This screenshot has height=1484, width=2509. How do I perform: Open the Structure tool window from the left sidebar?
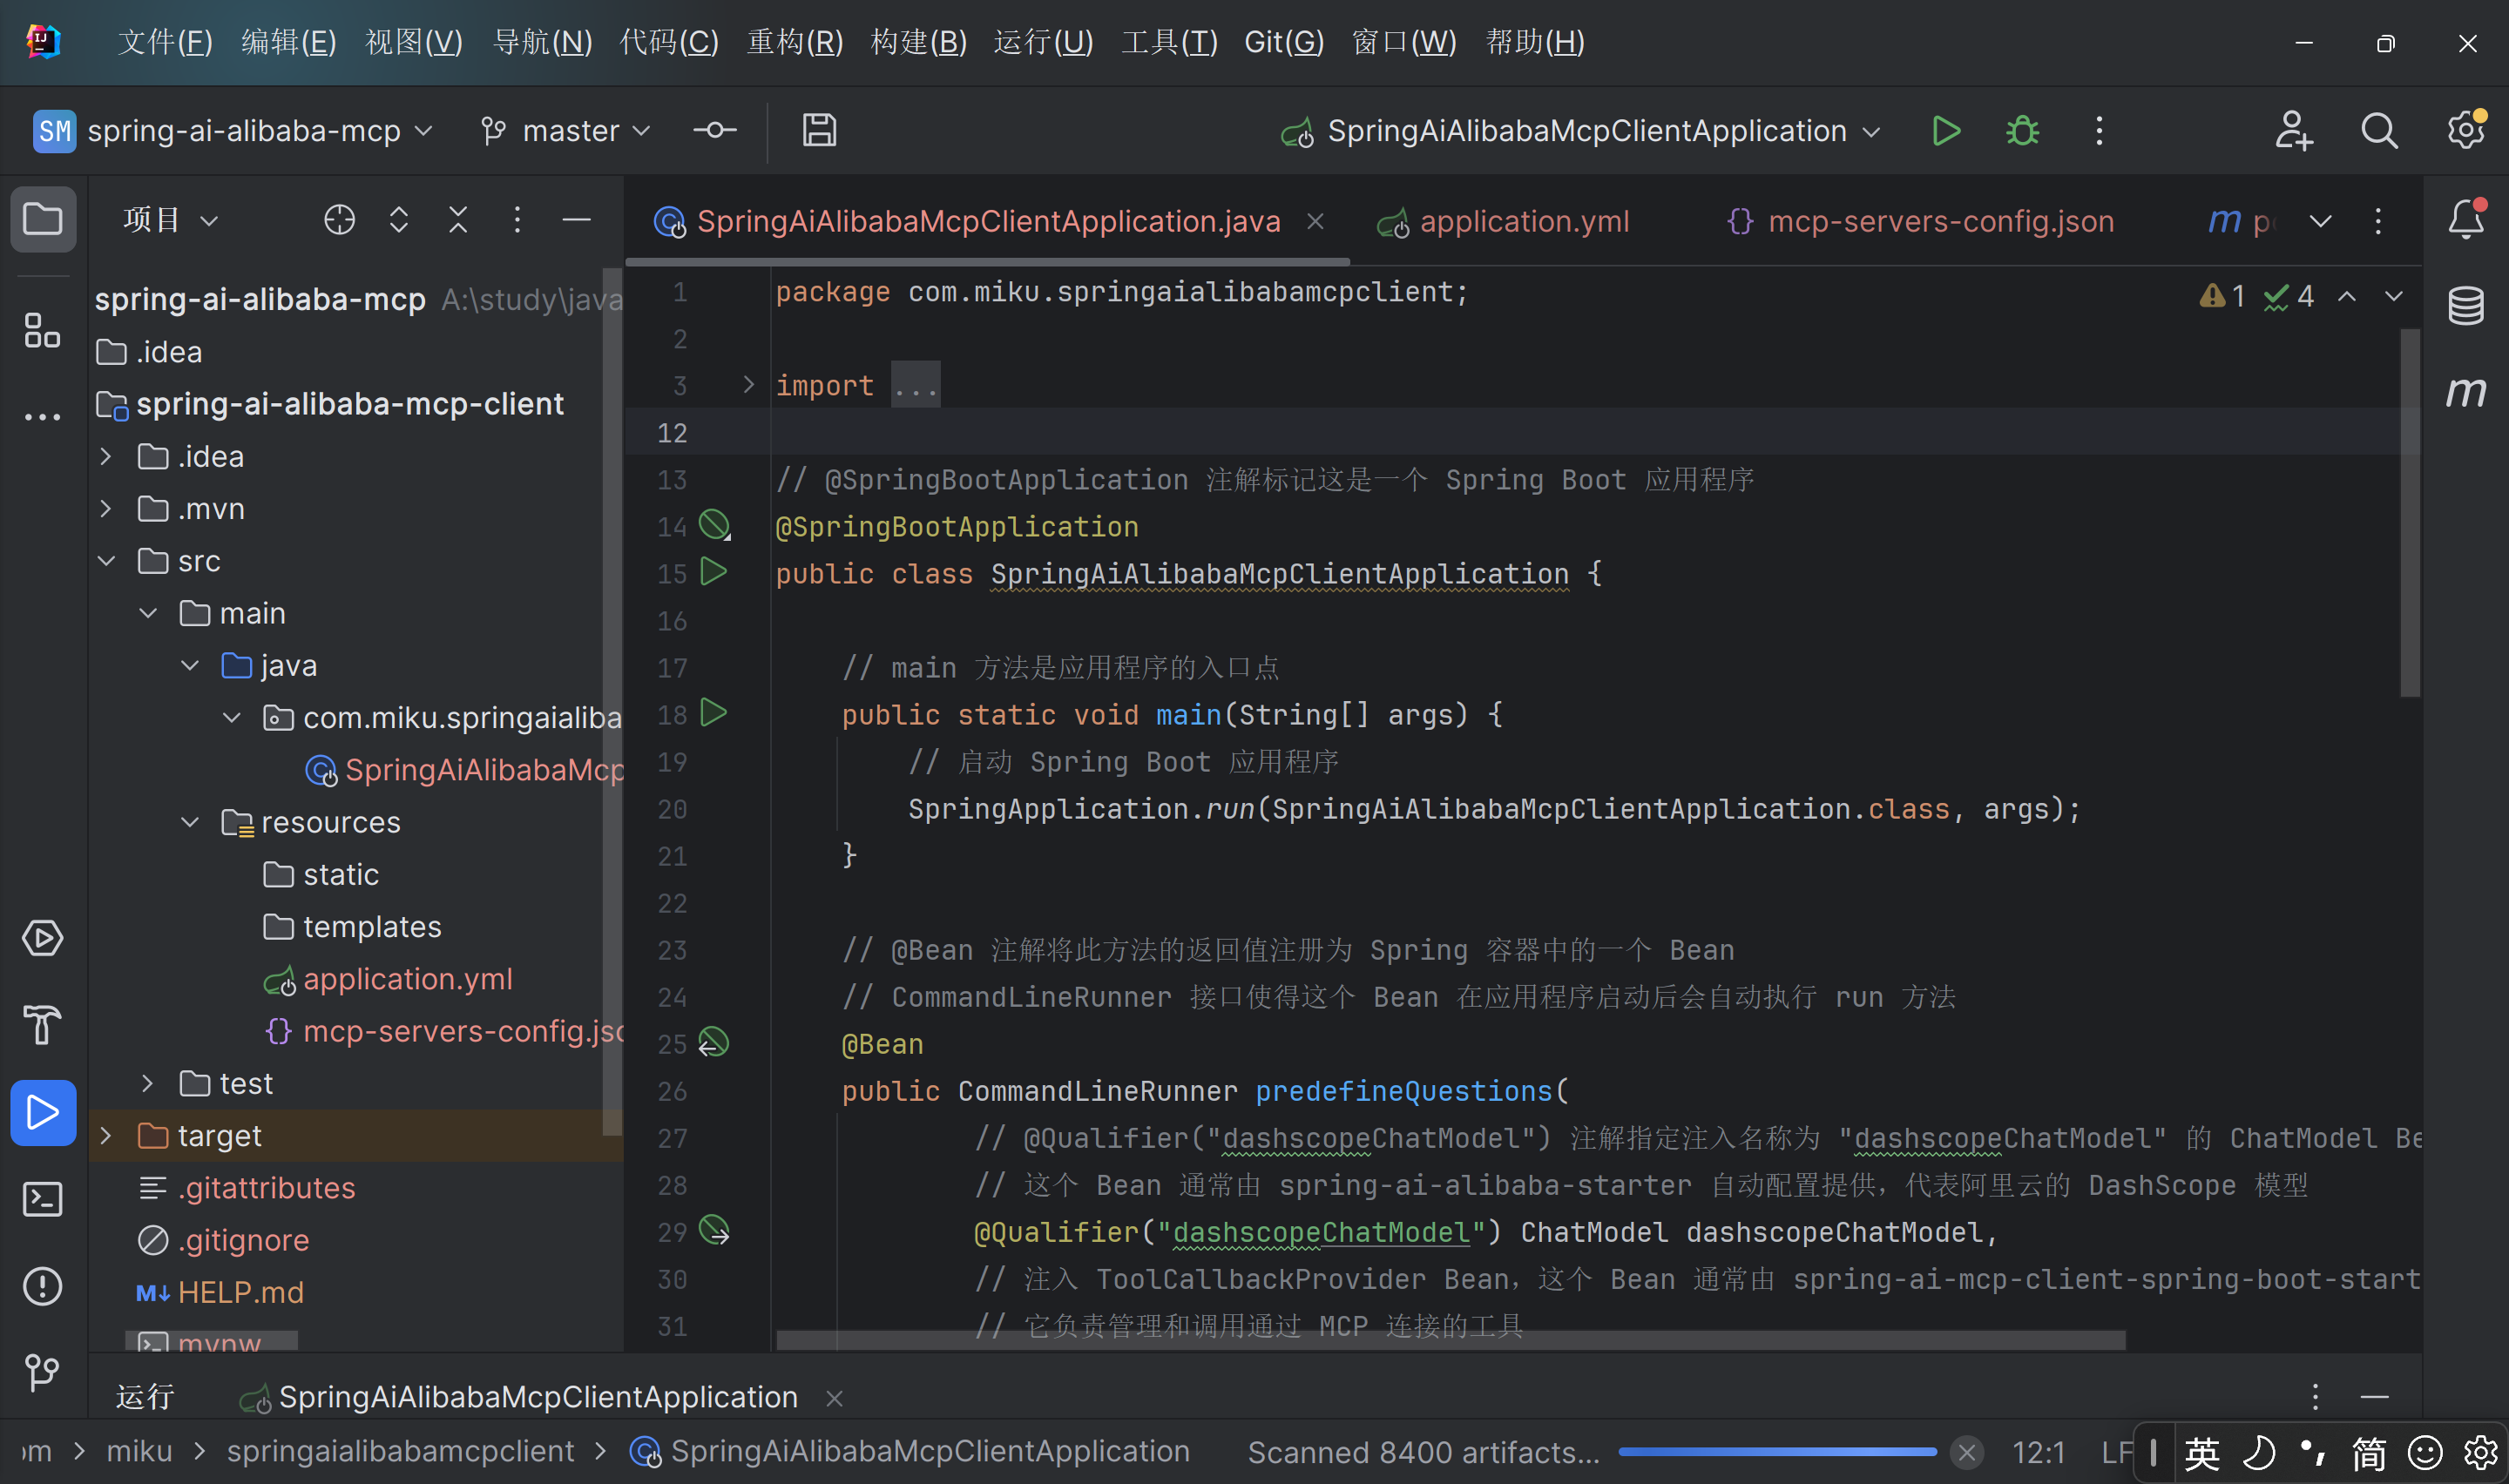[42, 331]
